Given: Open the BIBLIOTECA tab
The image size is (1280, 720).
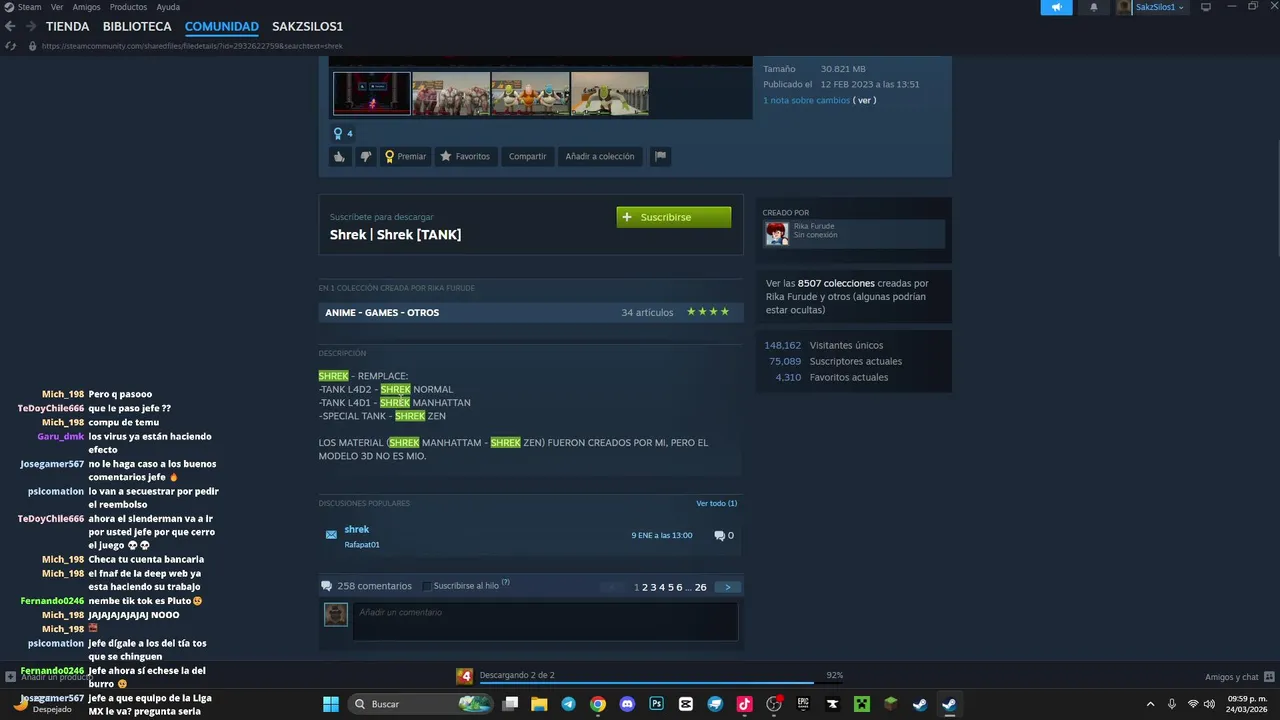Looking at the screenshot, I should (137, 27).
